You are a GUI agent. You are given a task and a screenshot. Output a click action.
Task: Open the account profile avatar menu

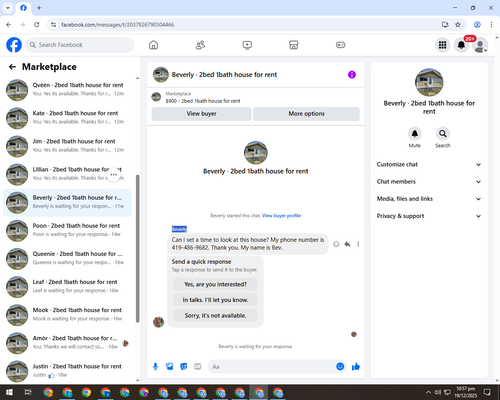click(480, 45)
